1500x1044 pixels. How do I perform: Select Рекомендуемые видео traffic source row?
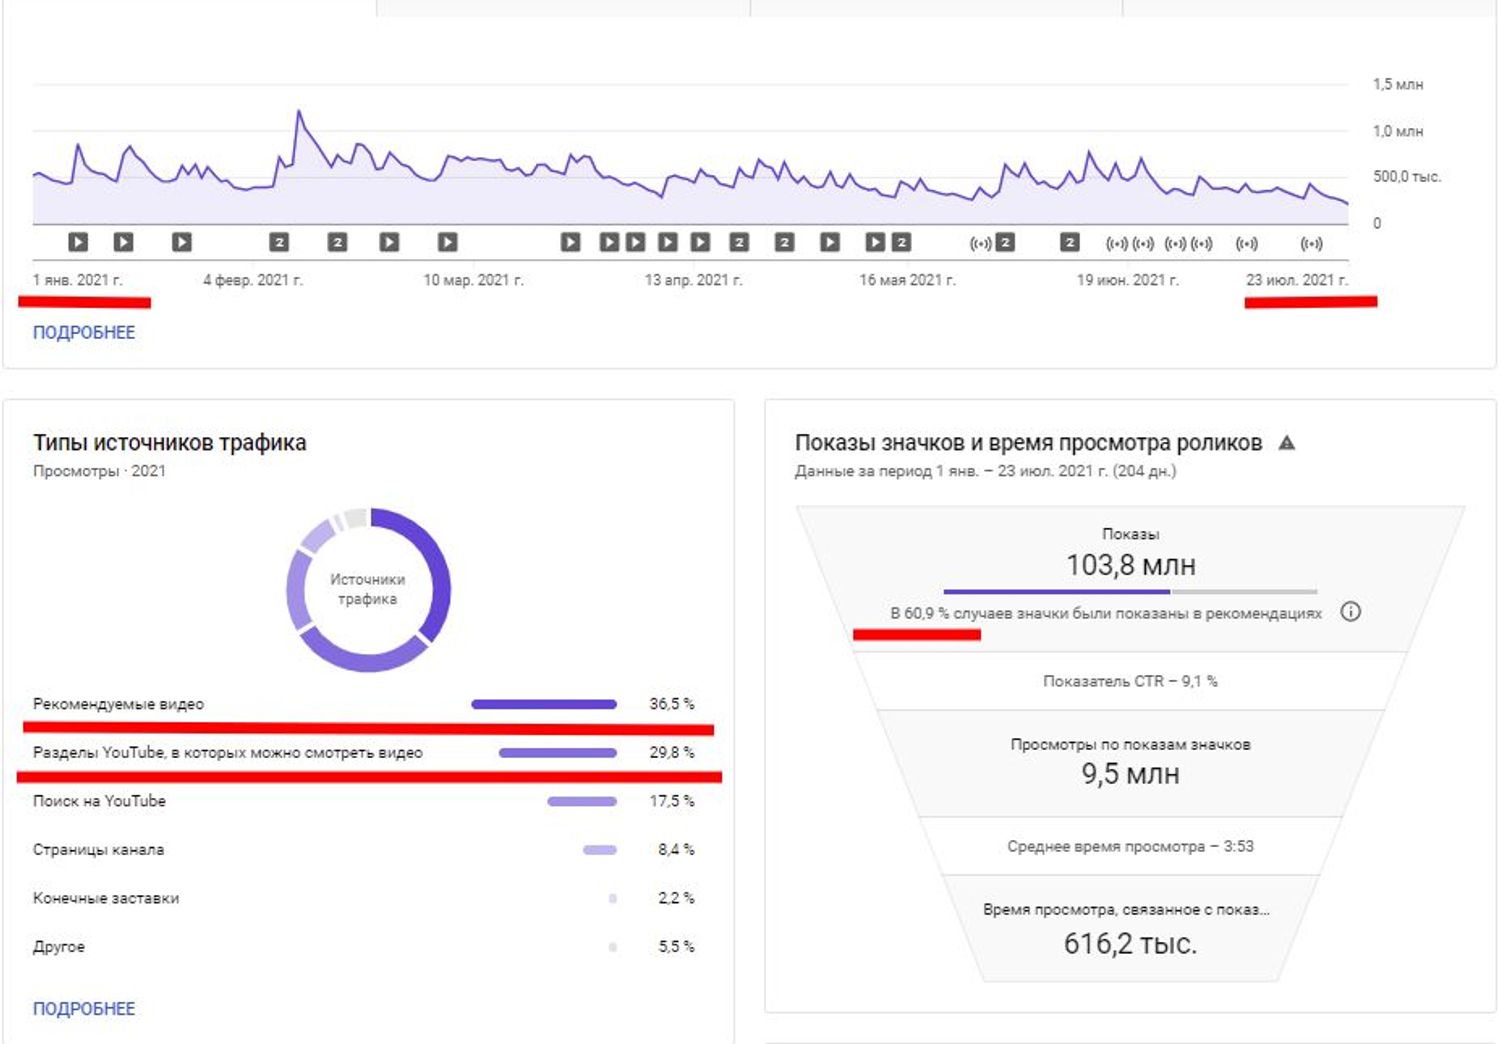click(x=364, y=704)
